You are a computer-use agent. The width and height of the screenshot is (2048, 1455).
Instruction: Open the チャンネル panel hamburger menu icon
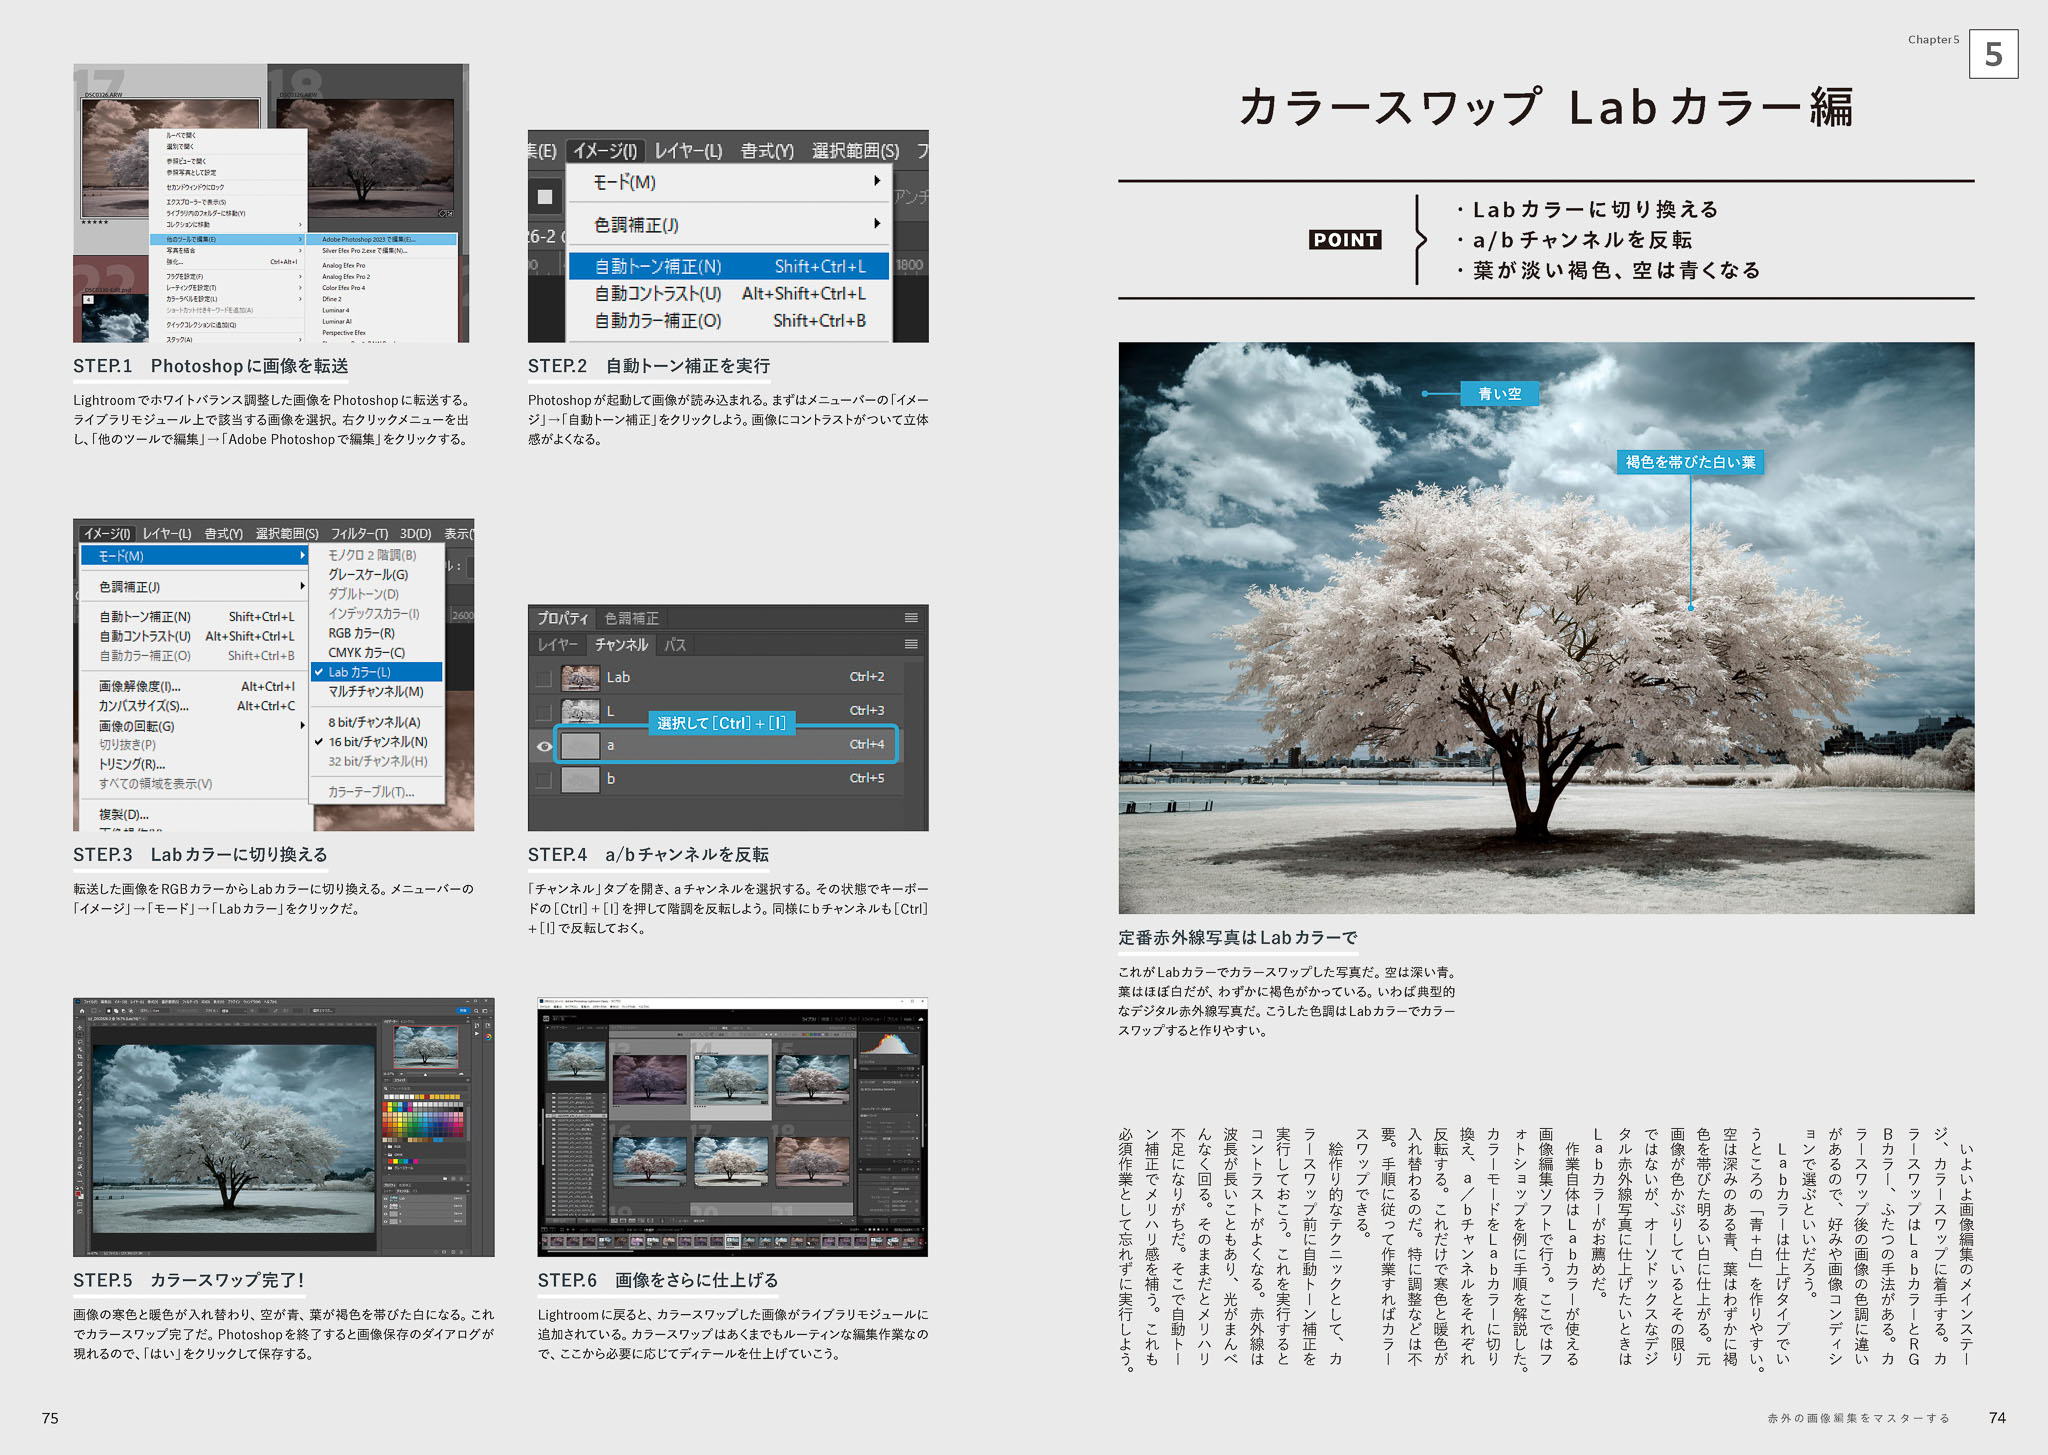click(910, 645)
